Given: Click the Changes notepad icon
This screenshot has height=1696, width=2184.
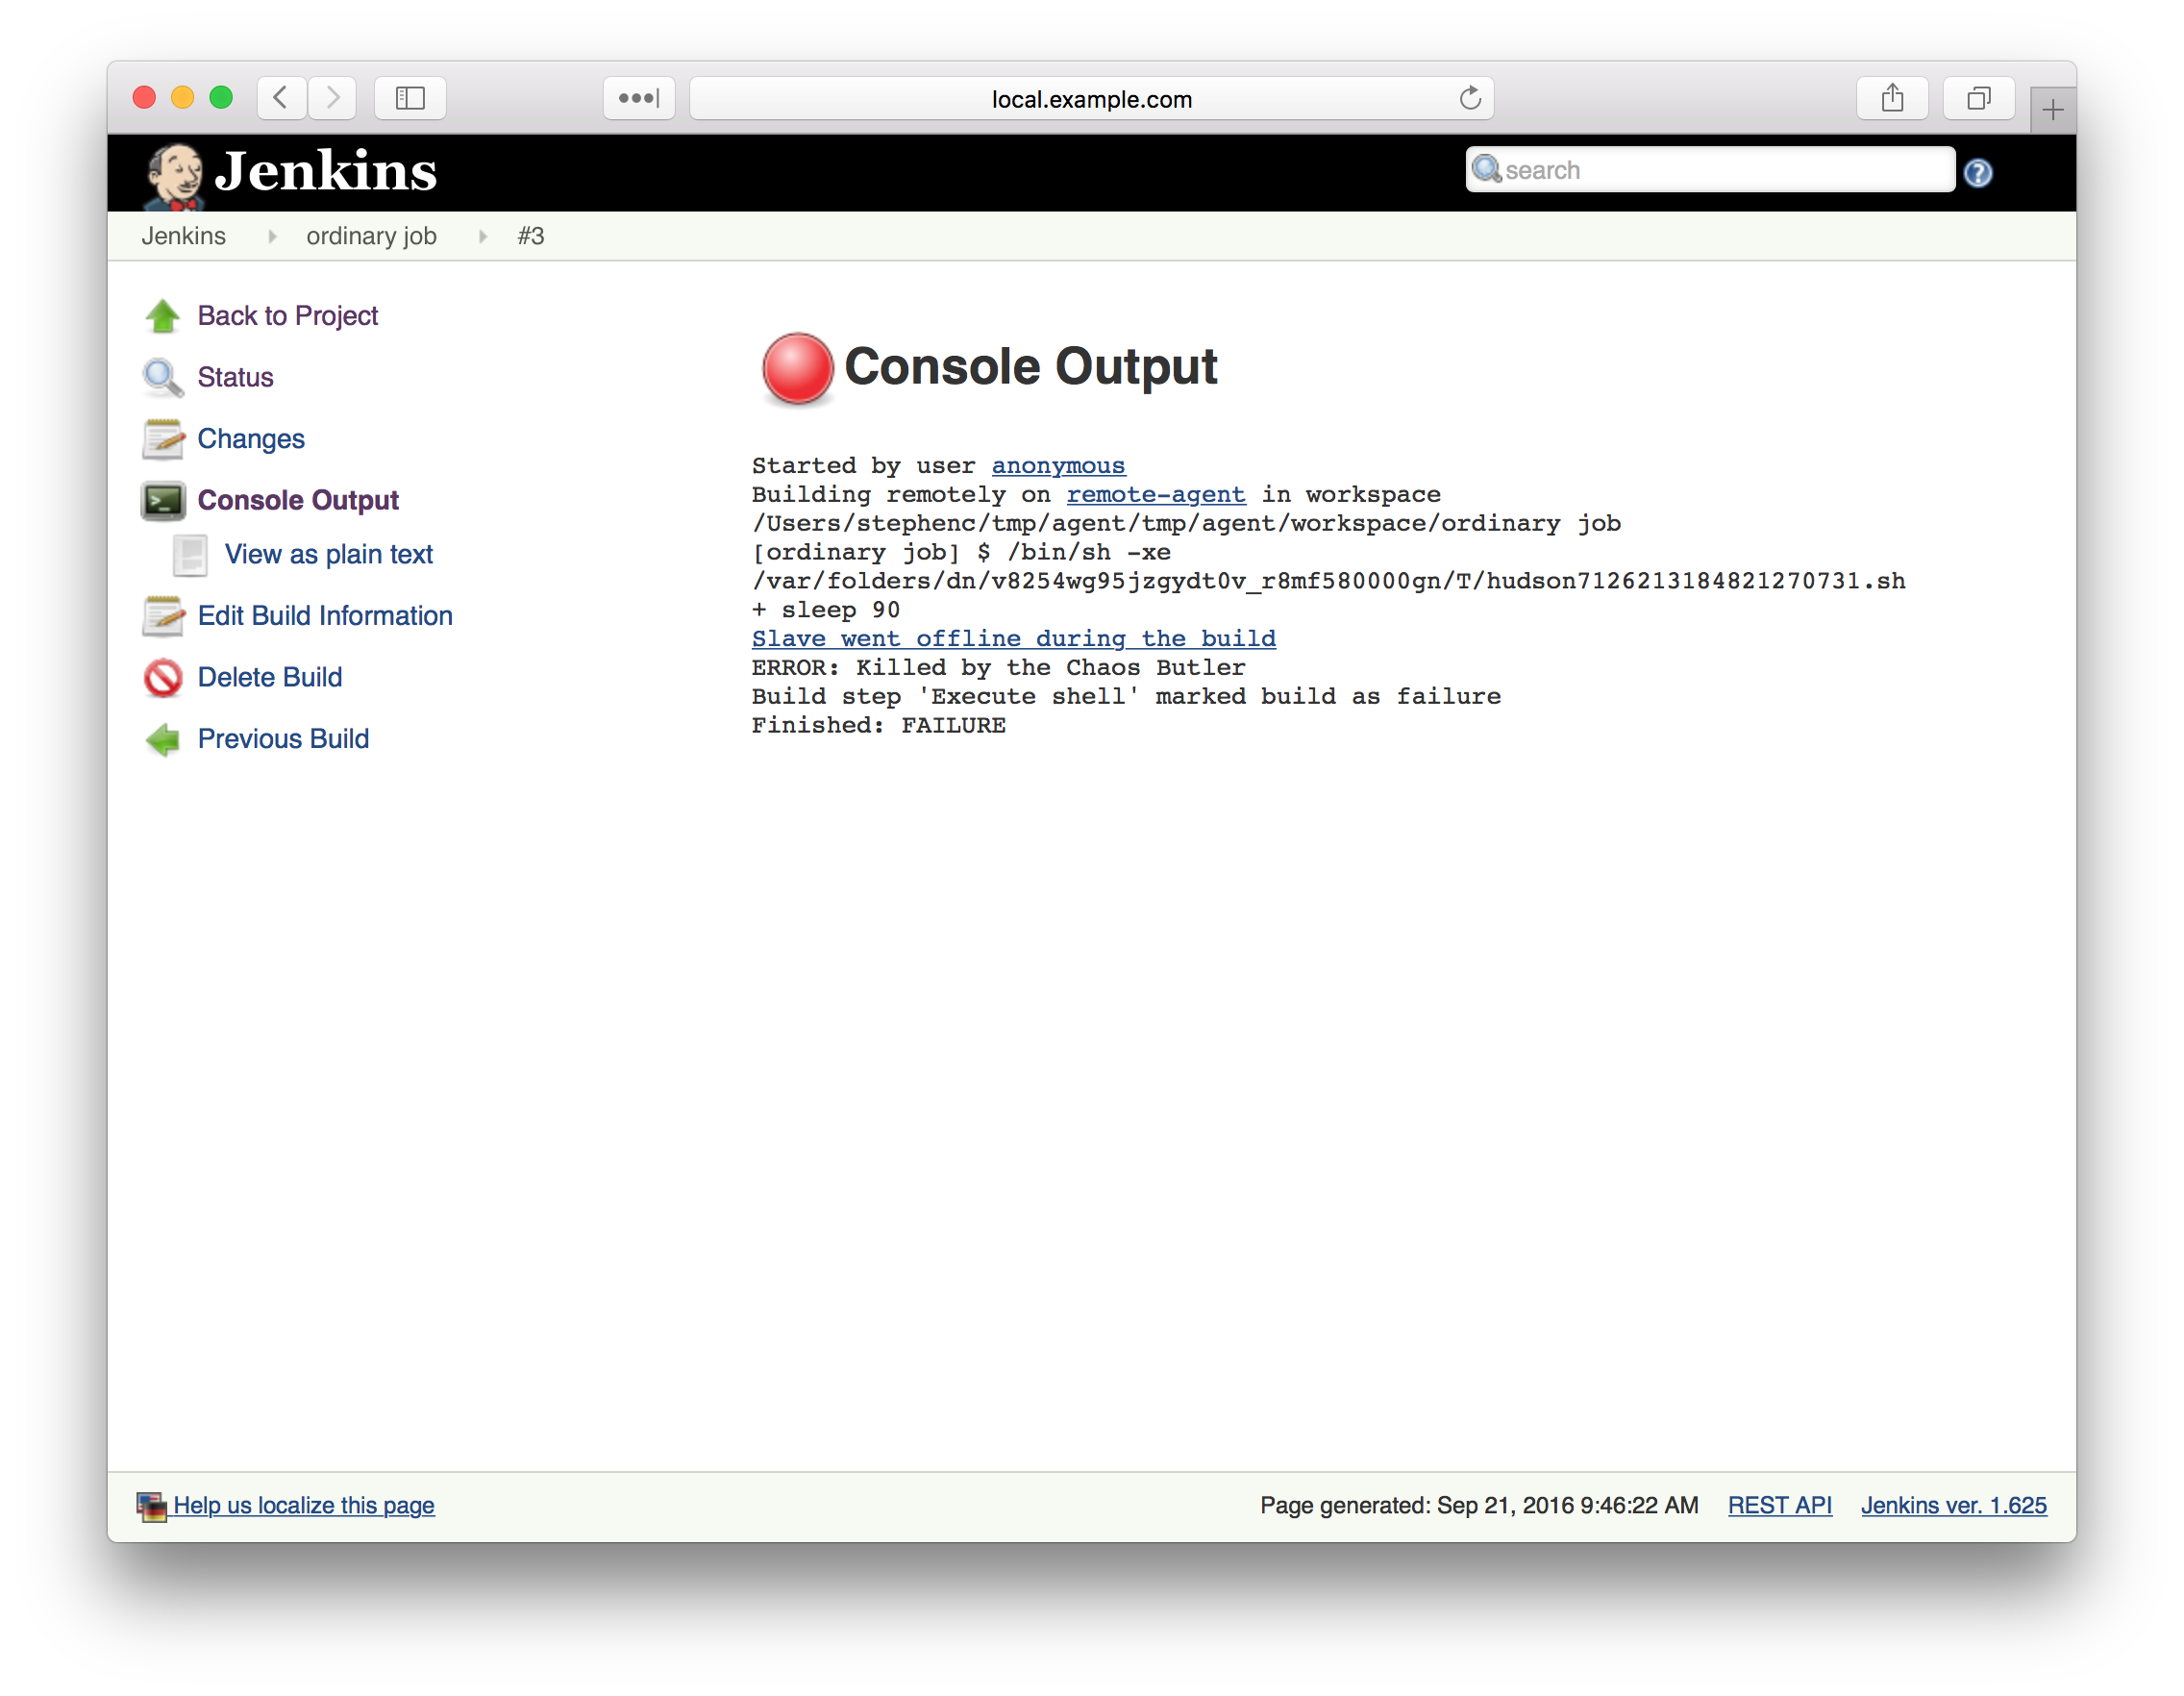Looking at the screenshot, I should click(162, 439).
